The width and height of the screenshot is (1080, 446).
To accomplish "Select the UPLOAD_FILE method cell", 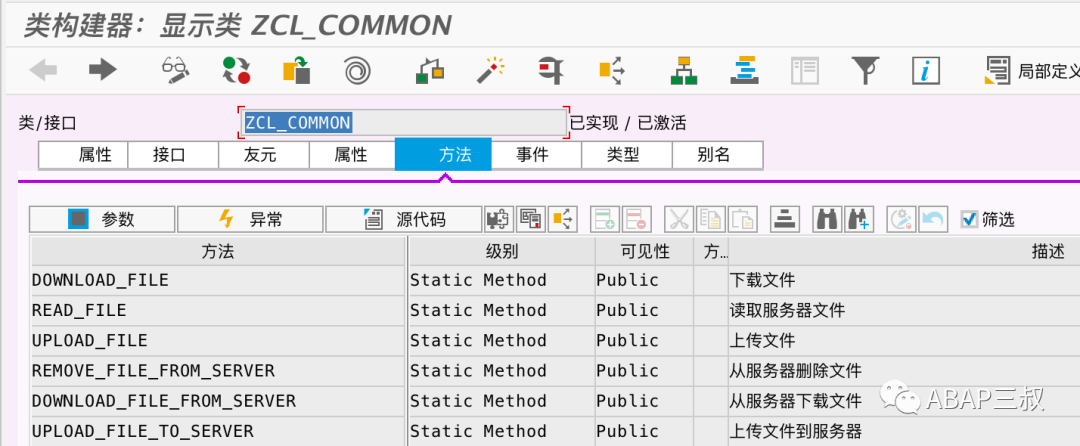I will (218, 341).
